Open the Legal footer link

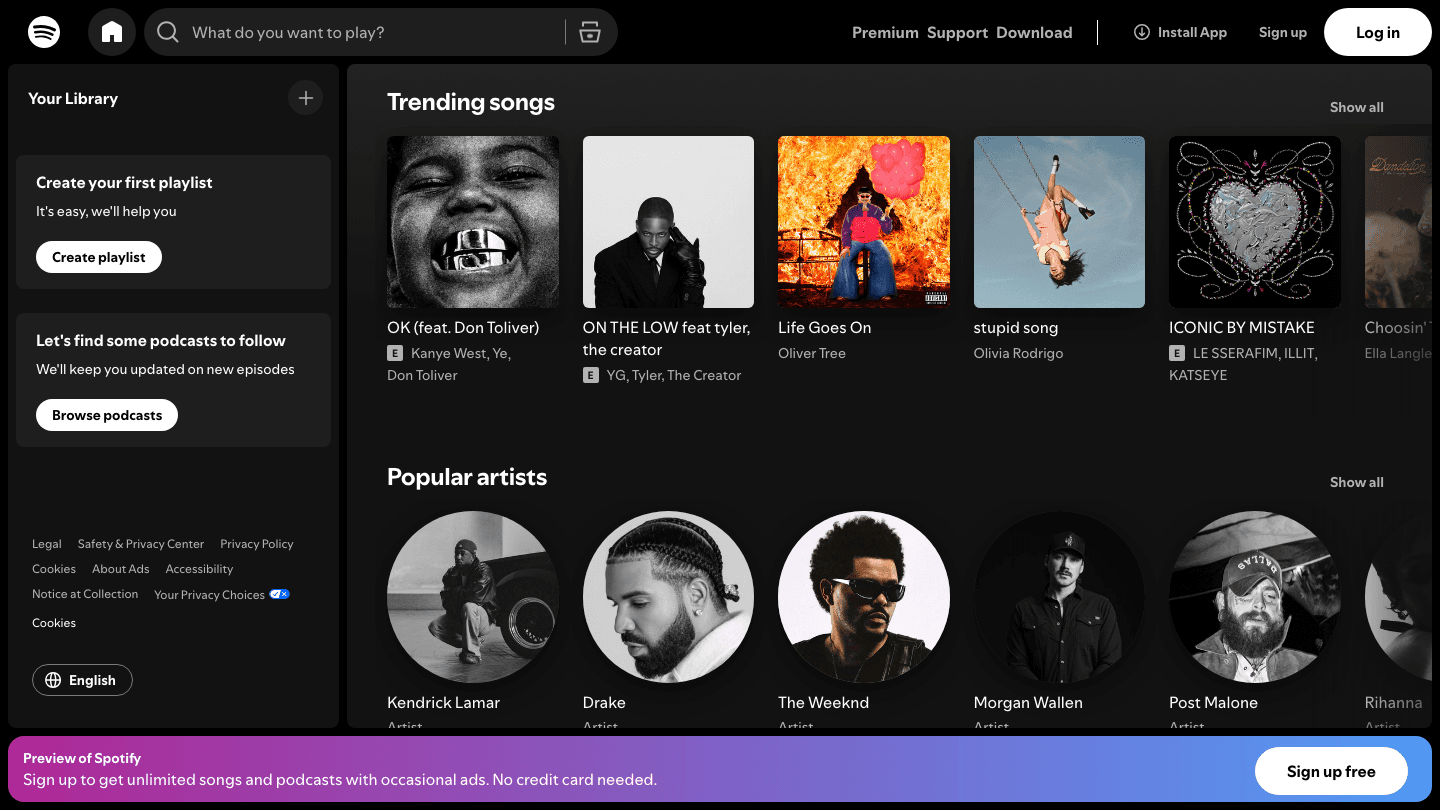47,544
